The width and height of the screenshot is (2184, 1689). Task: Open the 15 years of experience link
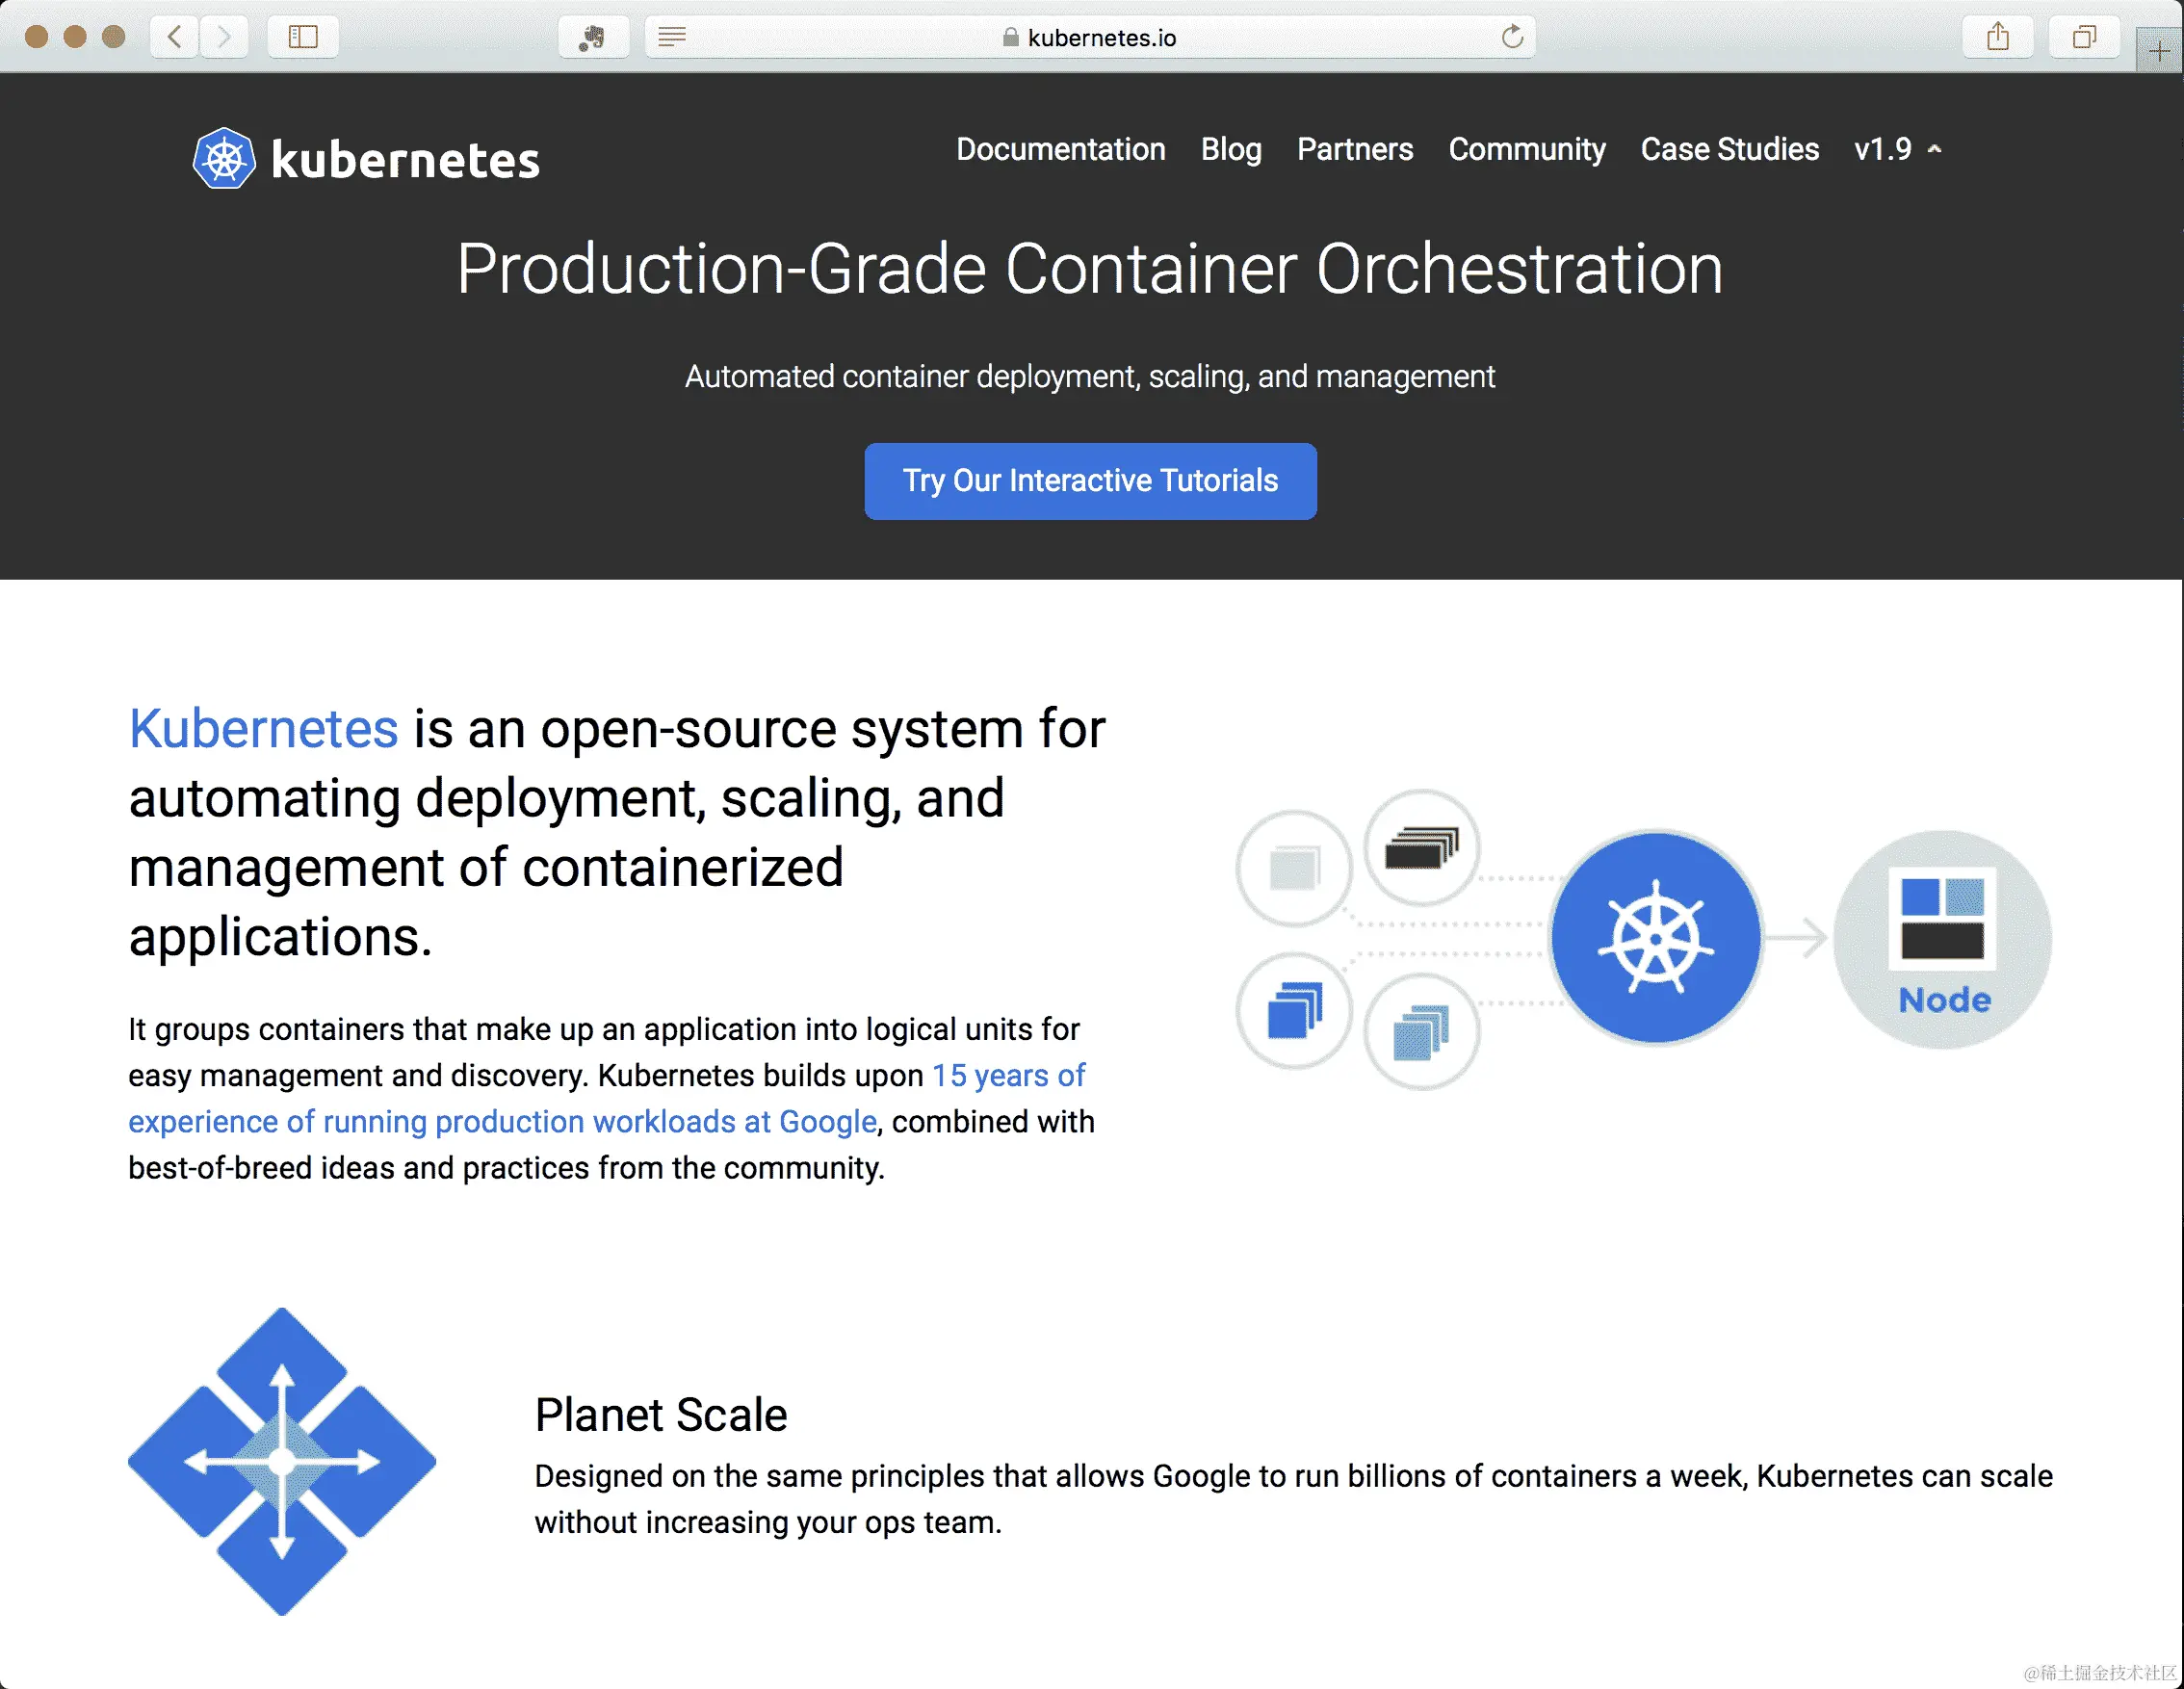pyautogui.click(x=1007, y=1076)
